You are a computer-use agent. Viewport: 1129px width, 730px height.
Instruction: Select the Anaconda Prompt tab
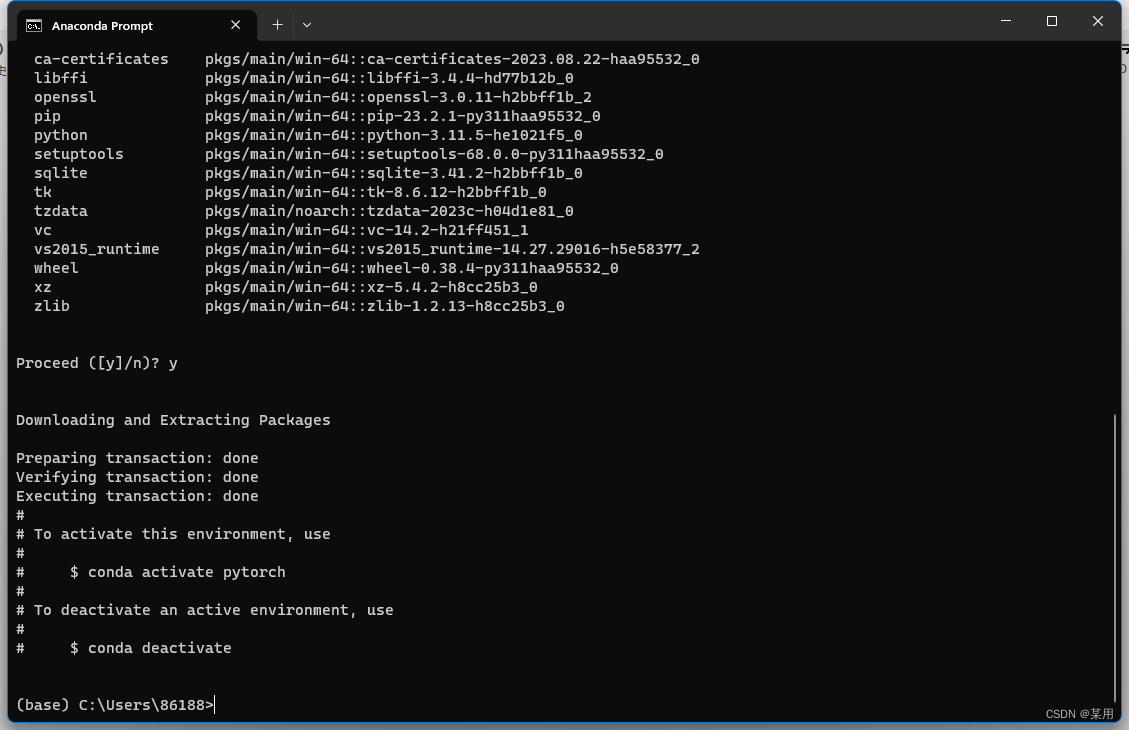point(137,25)
